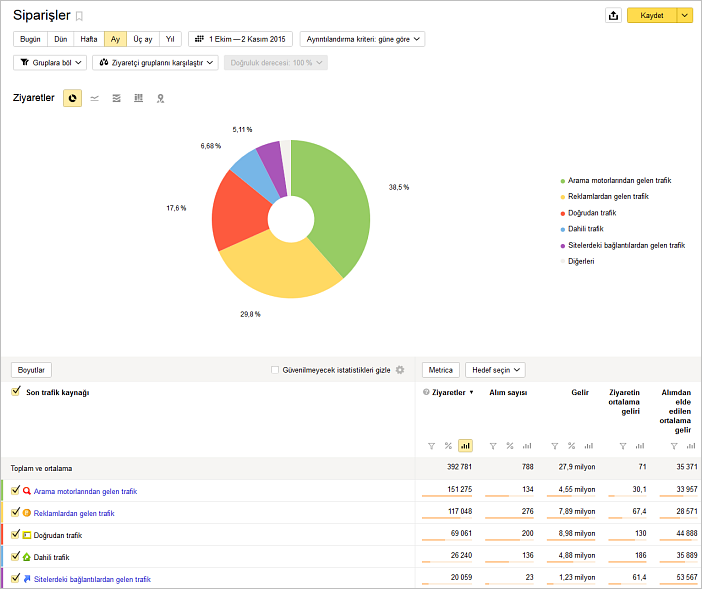
Task: Show Gelir column as percentages
Action: coord(571,446)
